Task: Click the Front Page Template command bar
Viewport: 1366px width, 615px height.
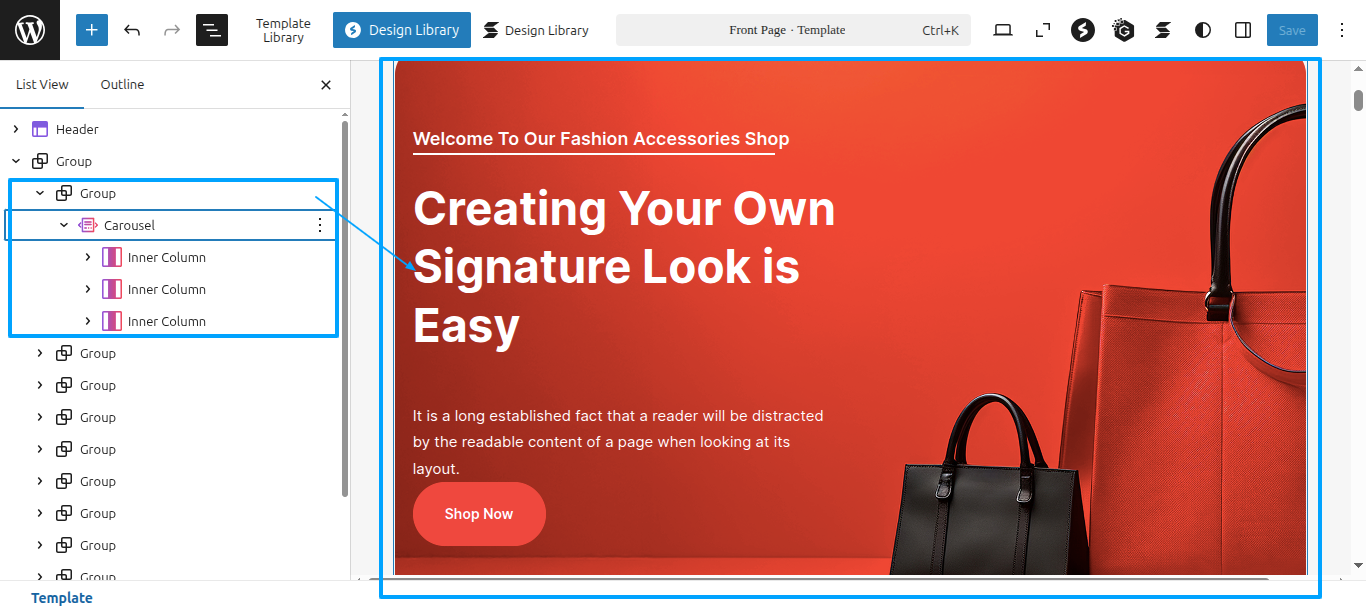Action: tap(793, 30)
